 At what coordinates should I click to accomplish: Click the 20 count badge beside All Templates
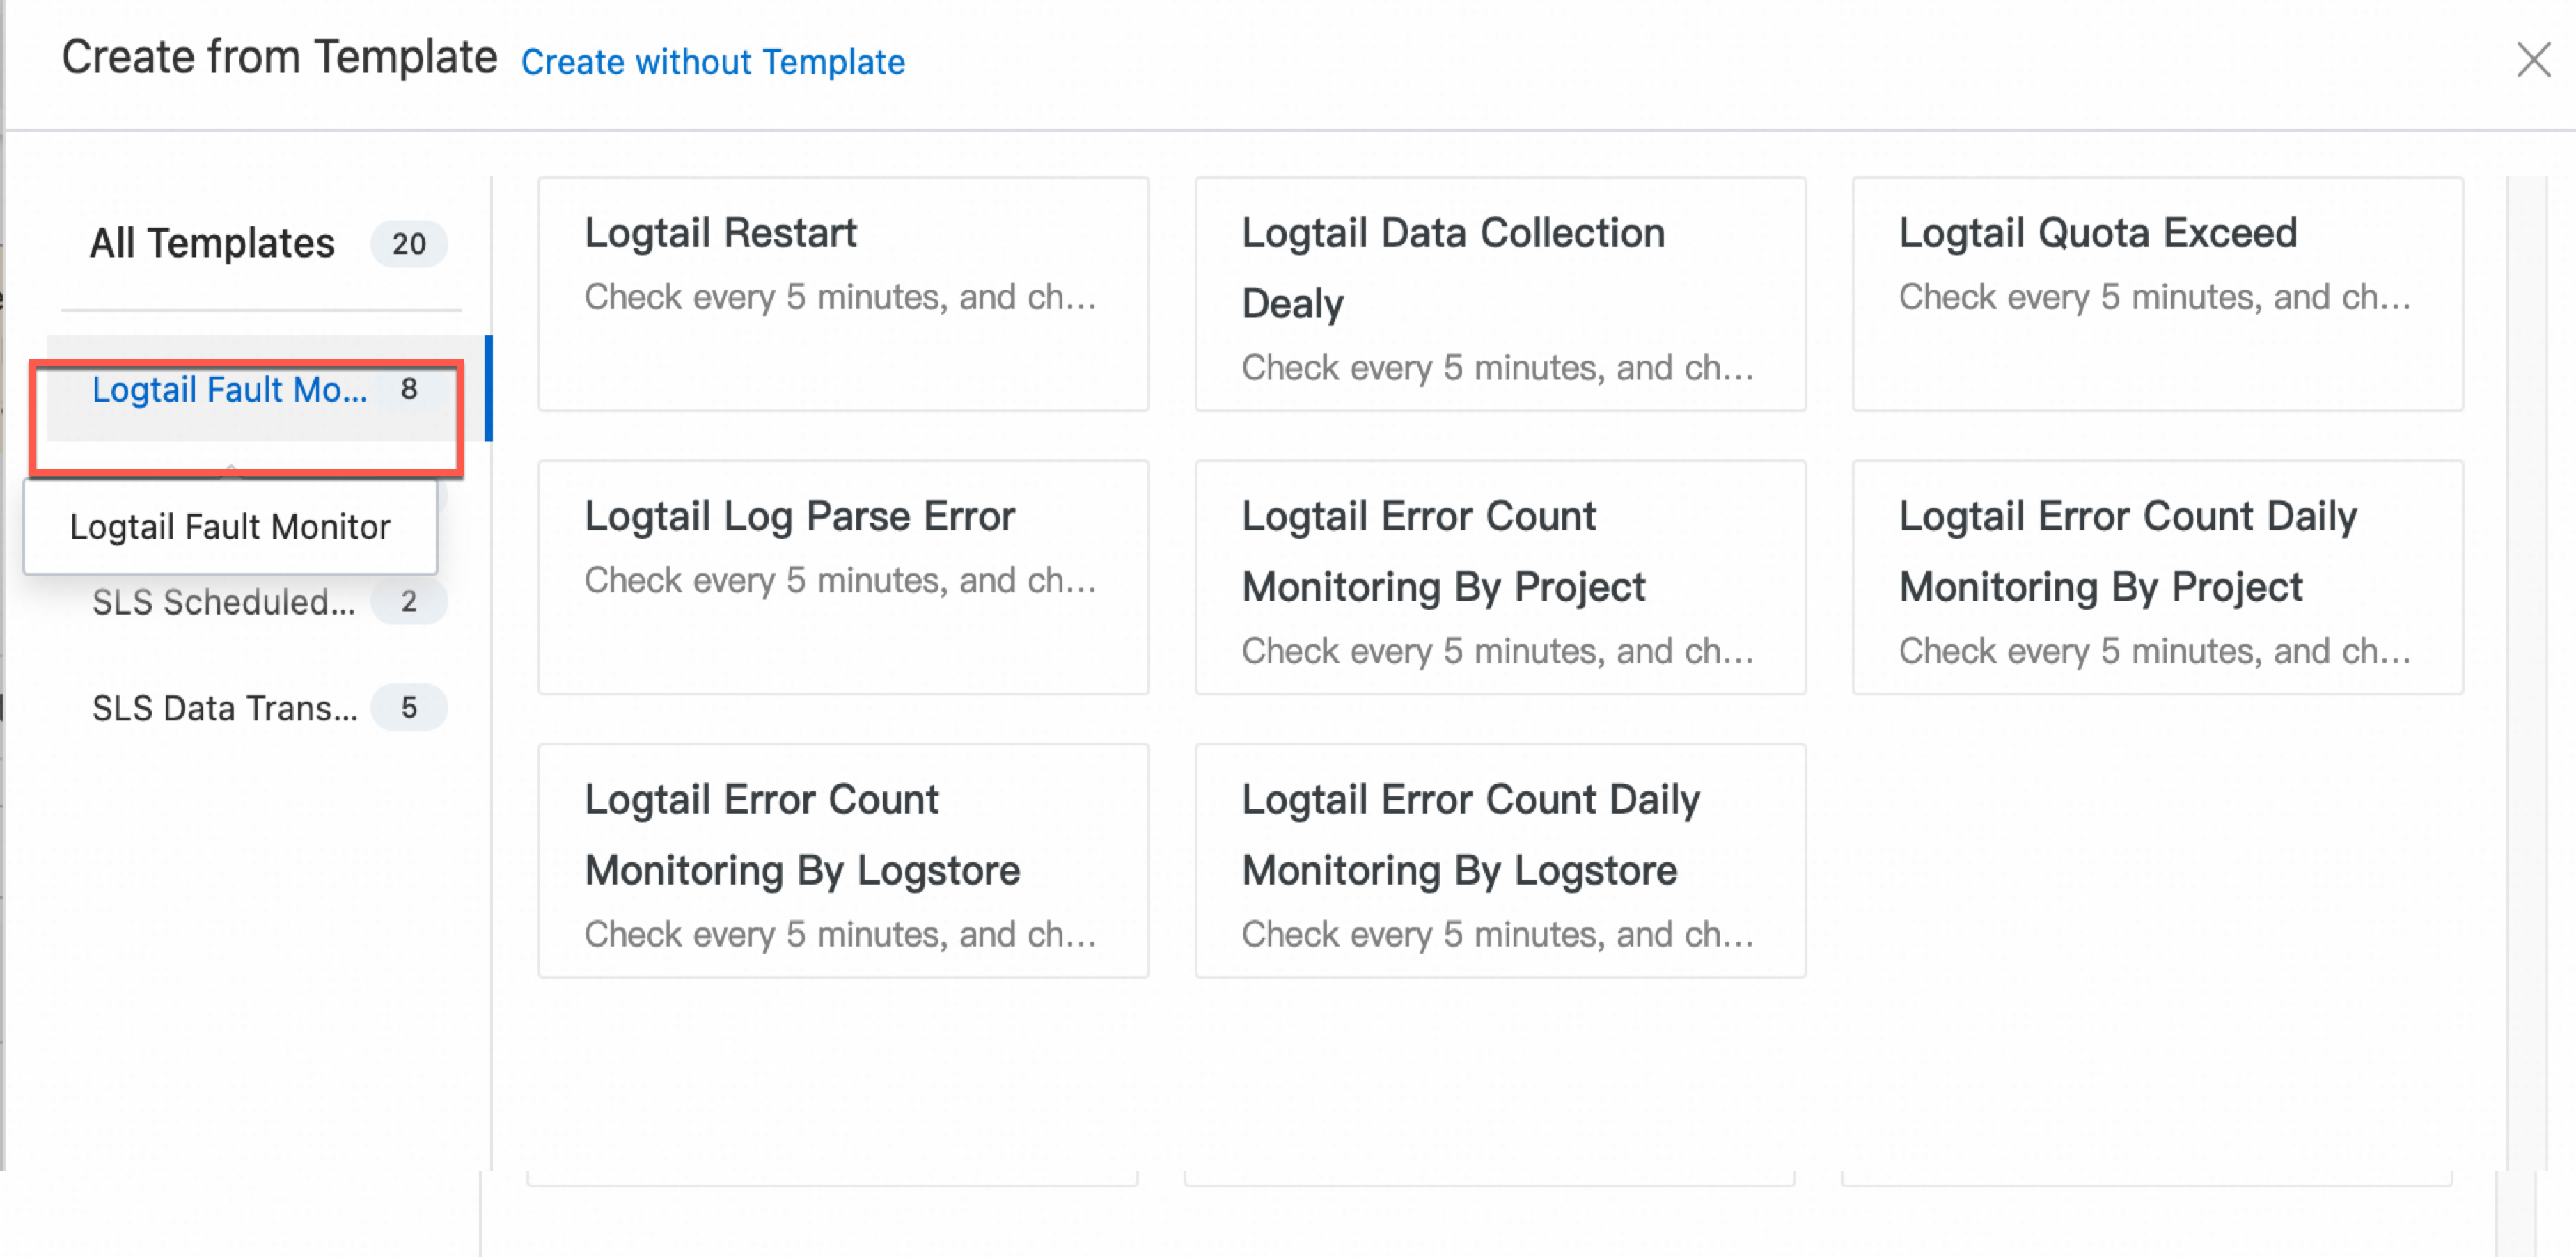pyautogui.click(x=408, y=243)
